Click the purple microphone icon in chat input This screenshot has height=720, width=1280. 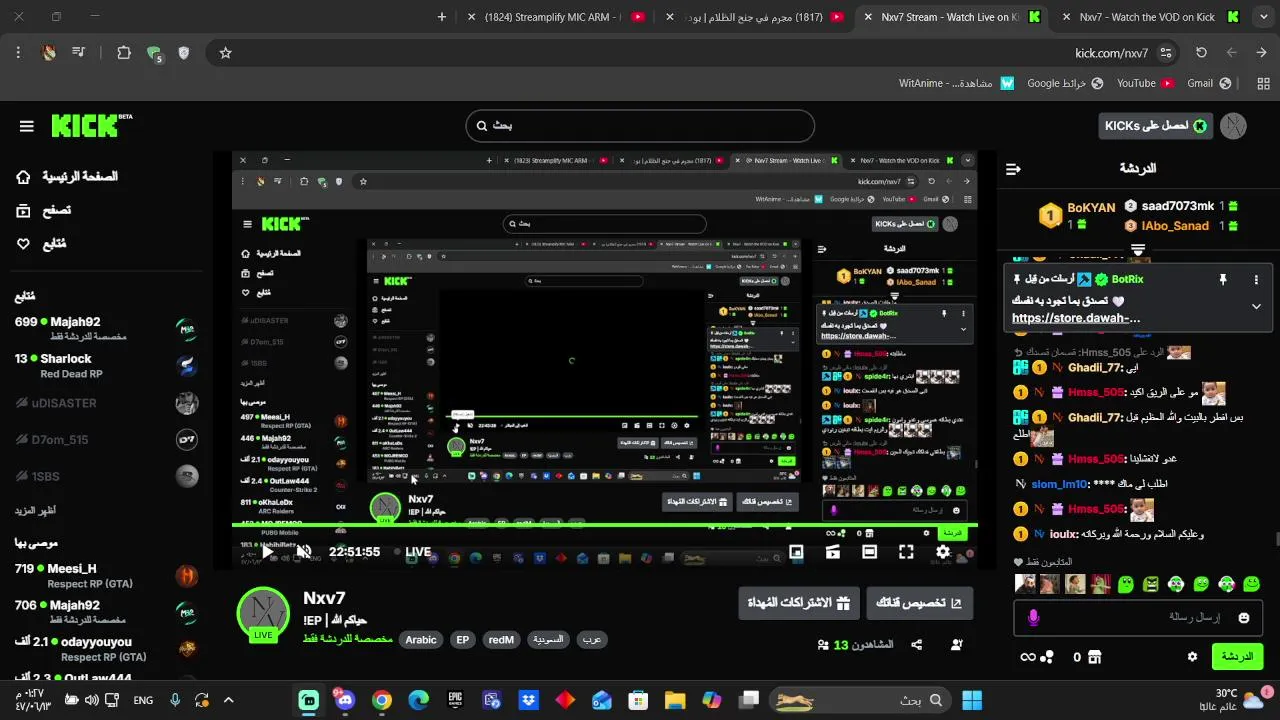point(1034,618)
